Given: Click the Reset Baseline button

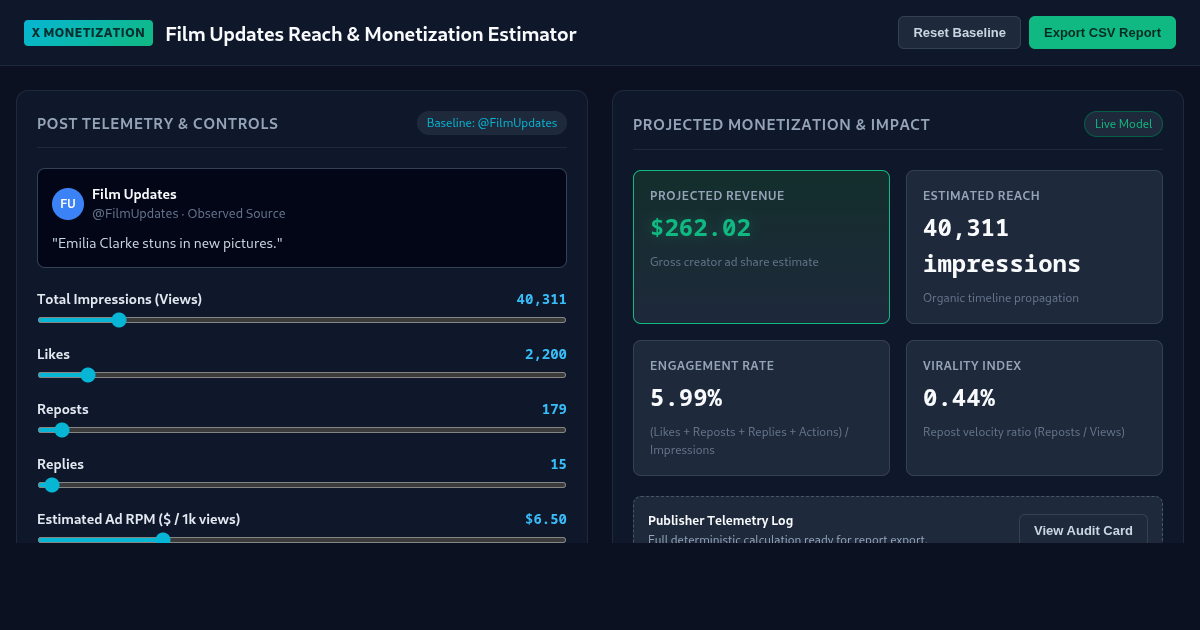Looking at the screenshot, I should click(959, 32).
